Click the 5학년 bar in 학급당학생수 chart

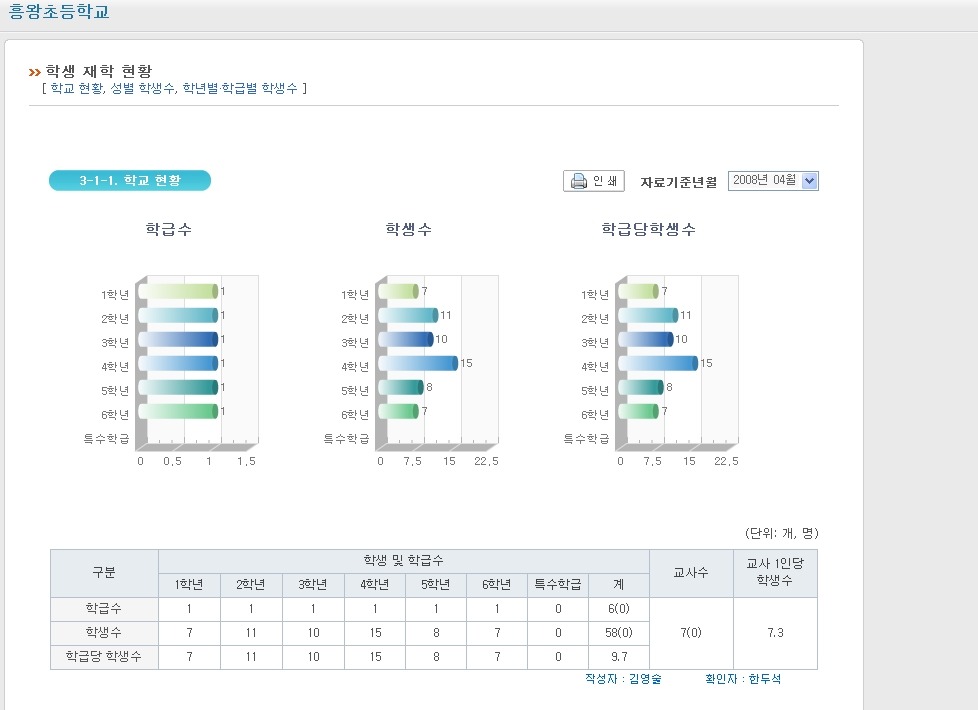point(641,387)
